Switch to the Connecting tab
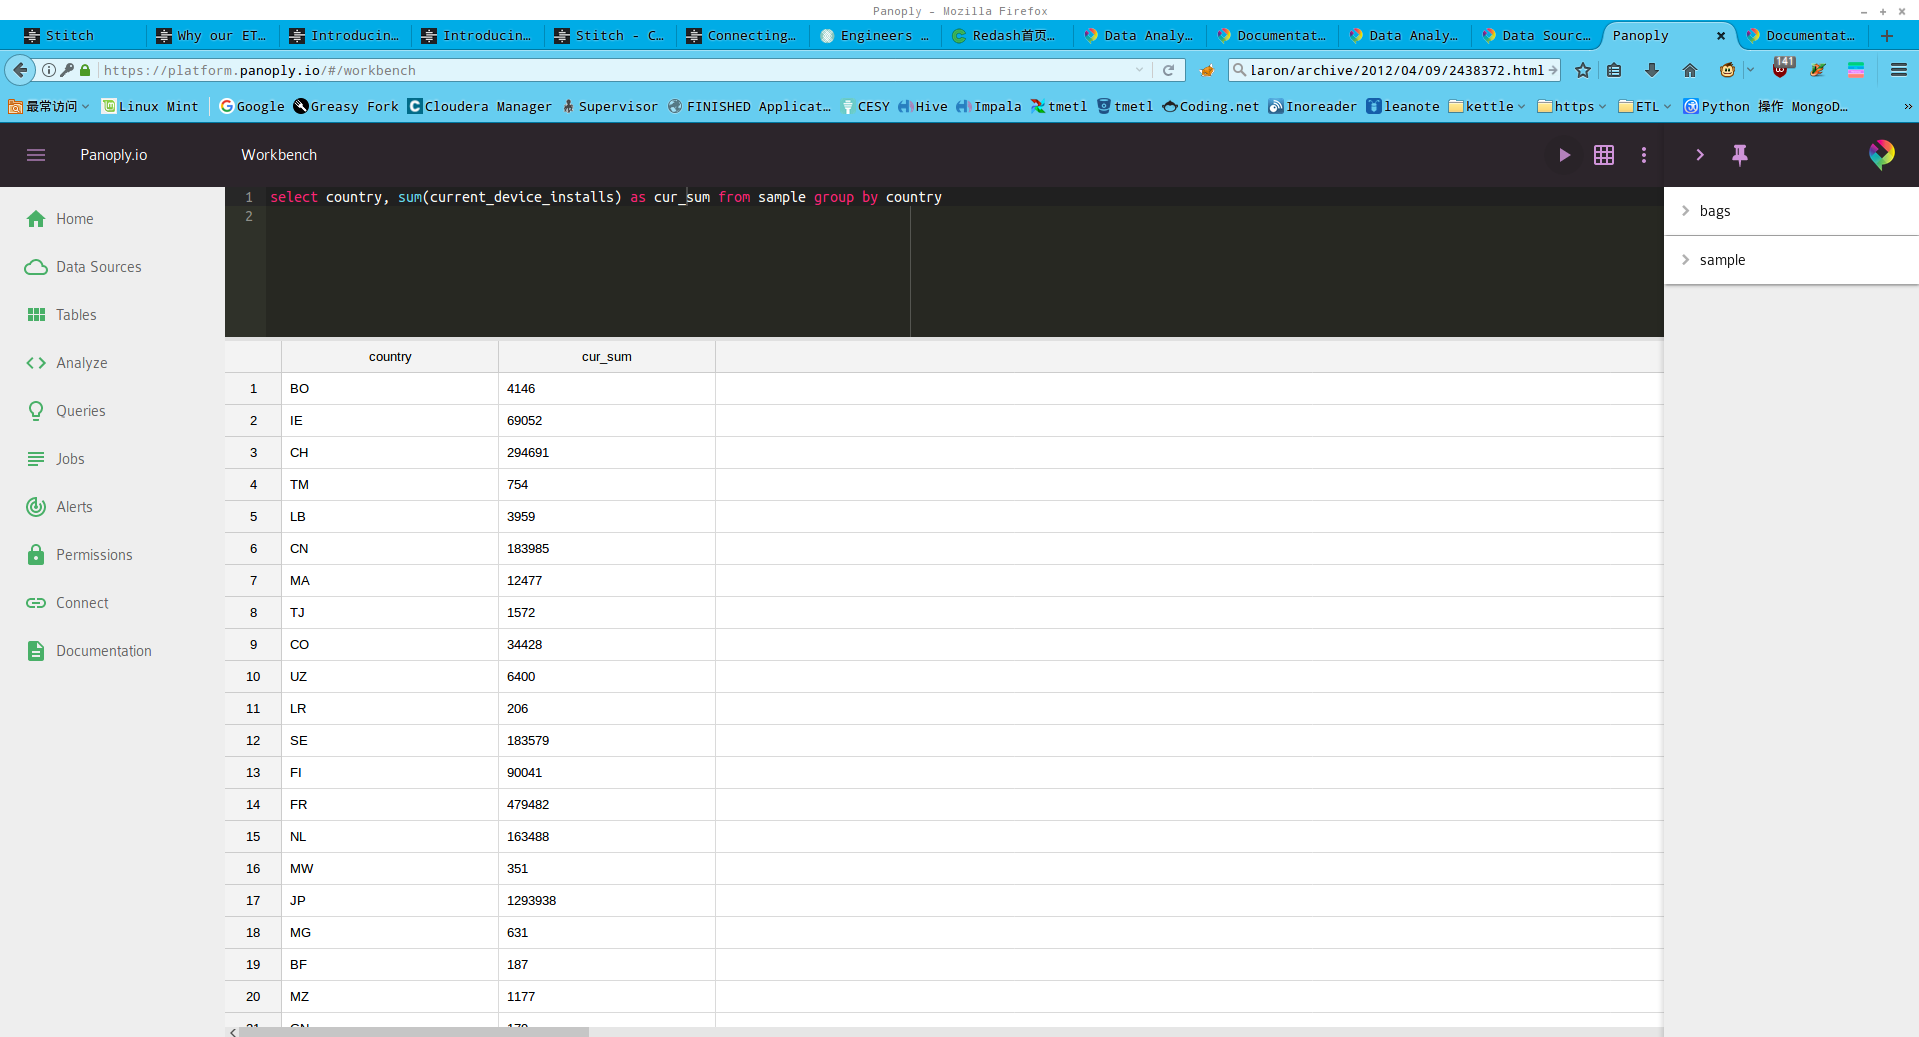This screenshot has width=1919, height=1037. click(742, 36)
